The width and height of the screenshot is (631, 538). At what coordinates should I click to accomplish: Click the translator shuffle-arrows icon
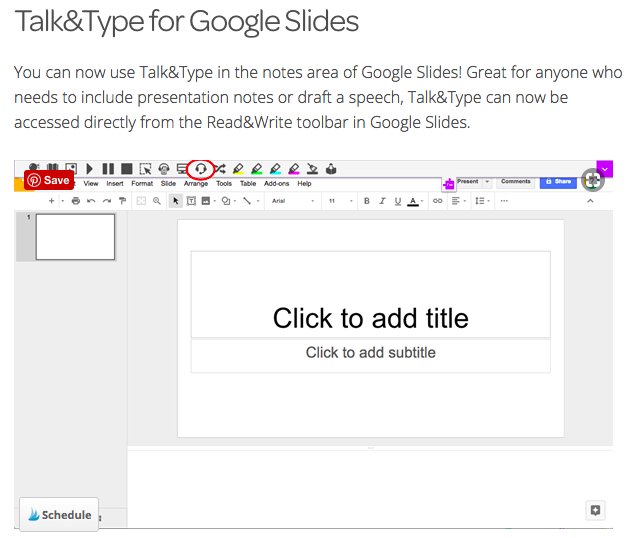tap(220, 169)
